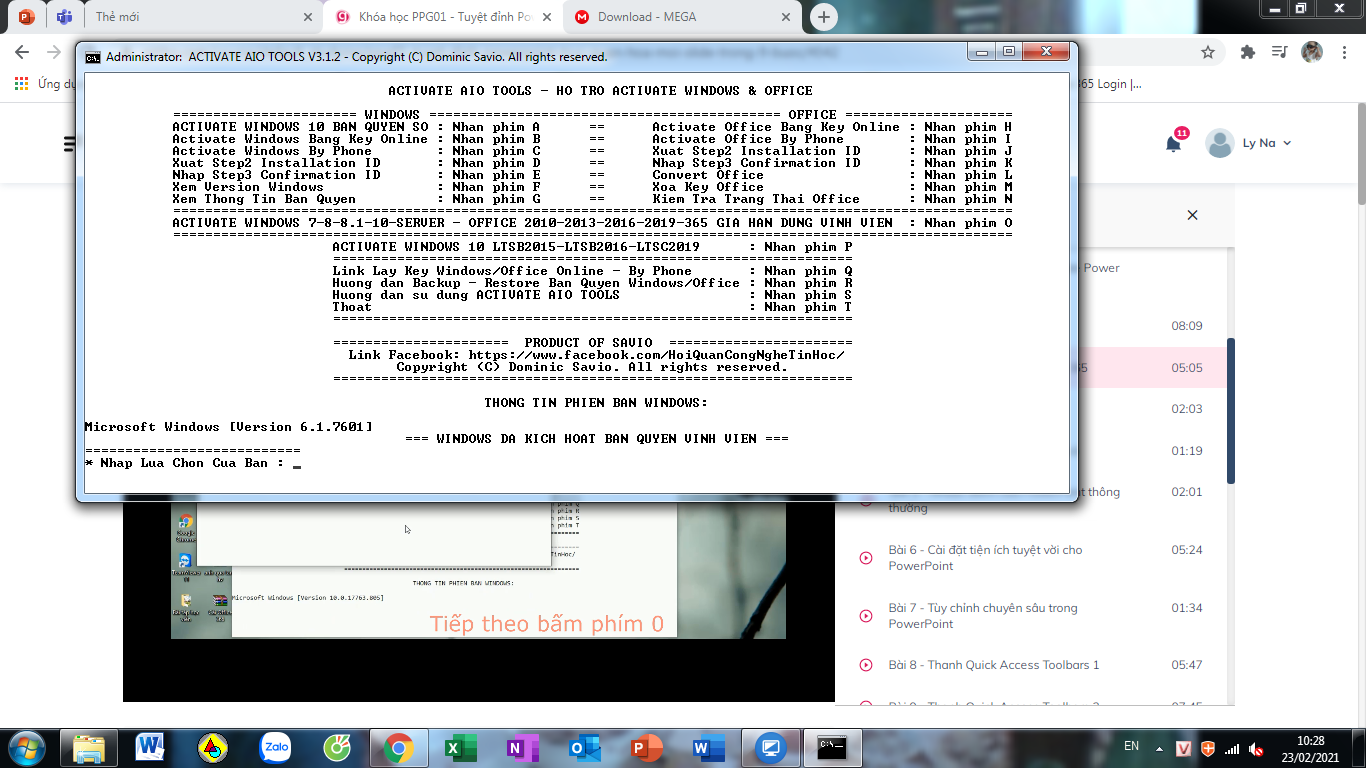Open the Windows Start button

(25, 747)
